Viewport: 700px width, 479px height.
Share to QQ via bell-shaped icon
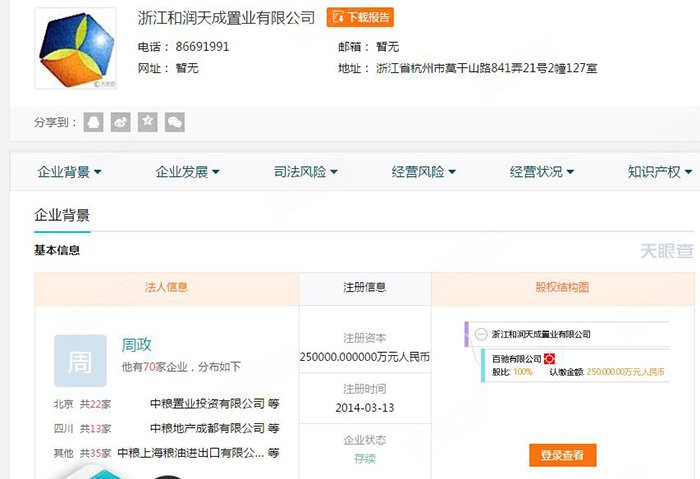point(93,122)
